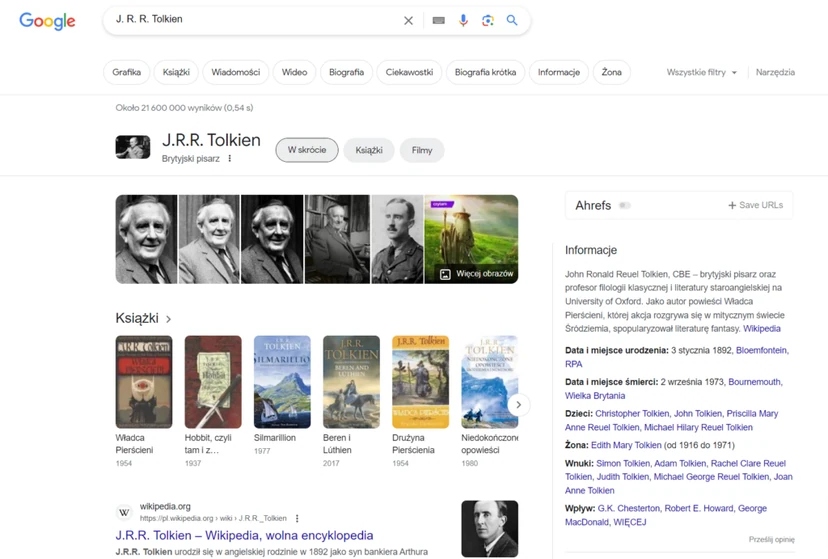
Task: Expand the Książki section with the chevron
Action: [x=168, y=319]
